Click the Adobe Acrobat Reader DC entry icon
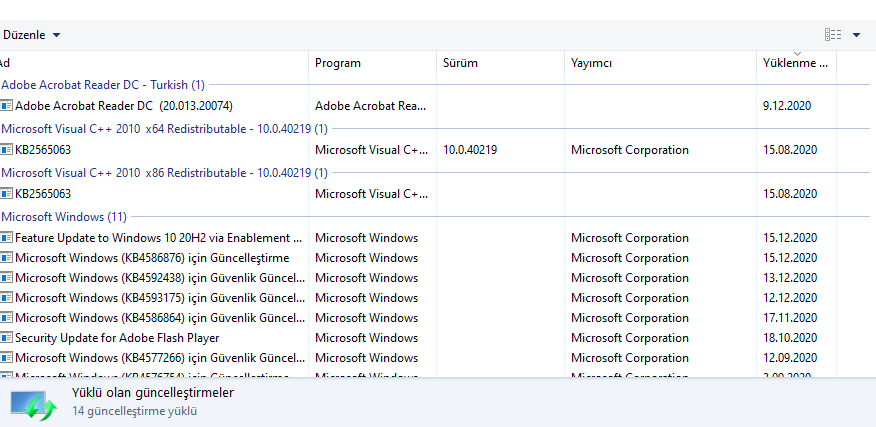The image size is (876, 427). [x=6, y=105]
